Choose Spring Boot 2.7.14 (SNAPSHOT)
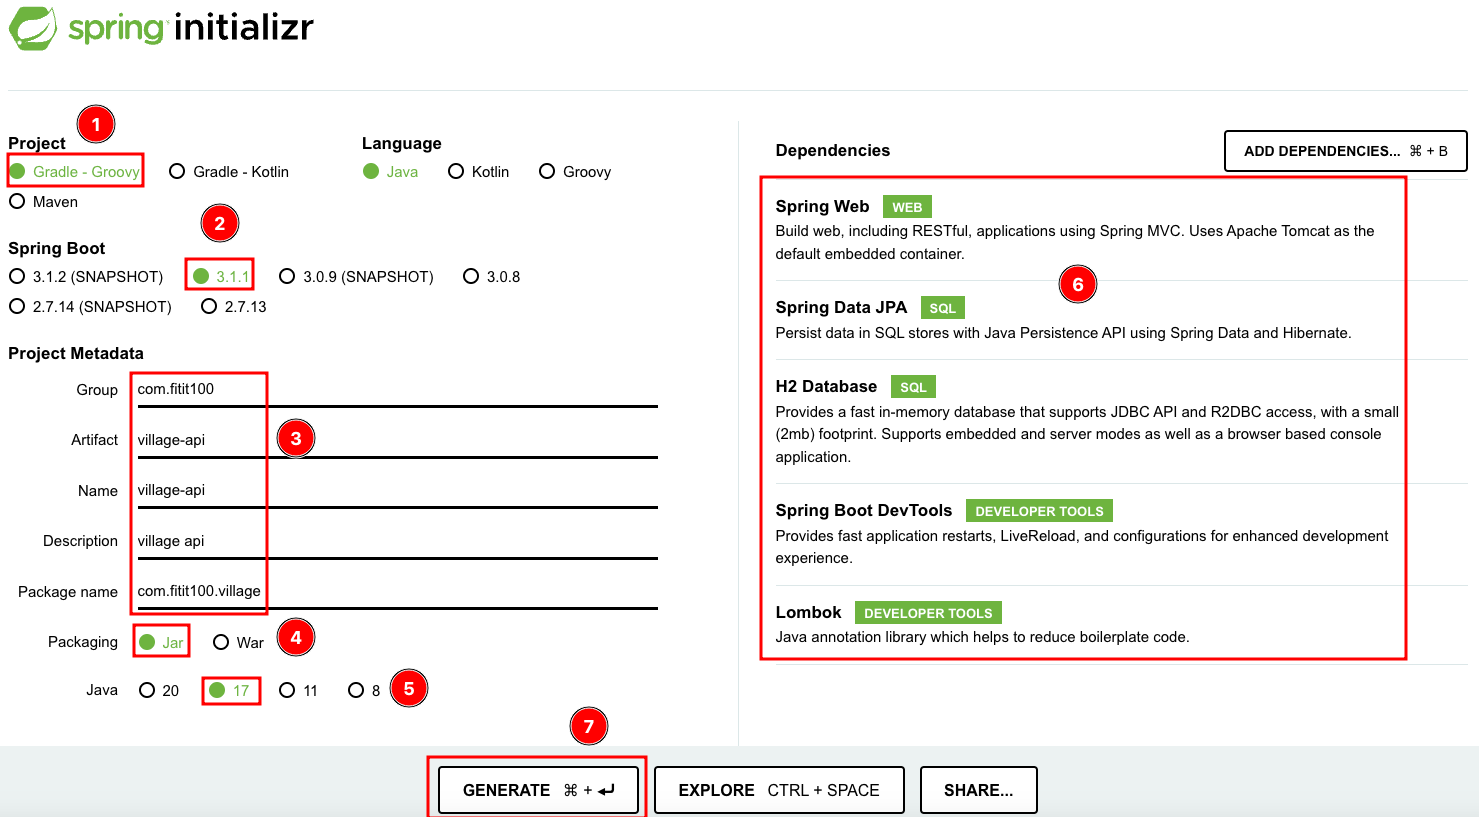1479x817 pixels. (x=91, y=307)
